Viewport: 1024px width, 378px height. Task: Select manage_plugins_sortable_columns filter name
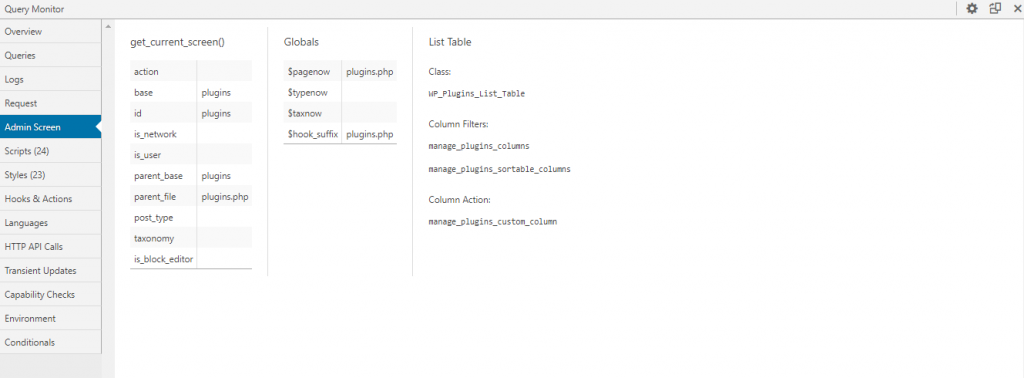500,168
